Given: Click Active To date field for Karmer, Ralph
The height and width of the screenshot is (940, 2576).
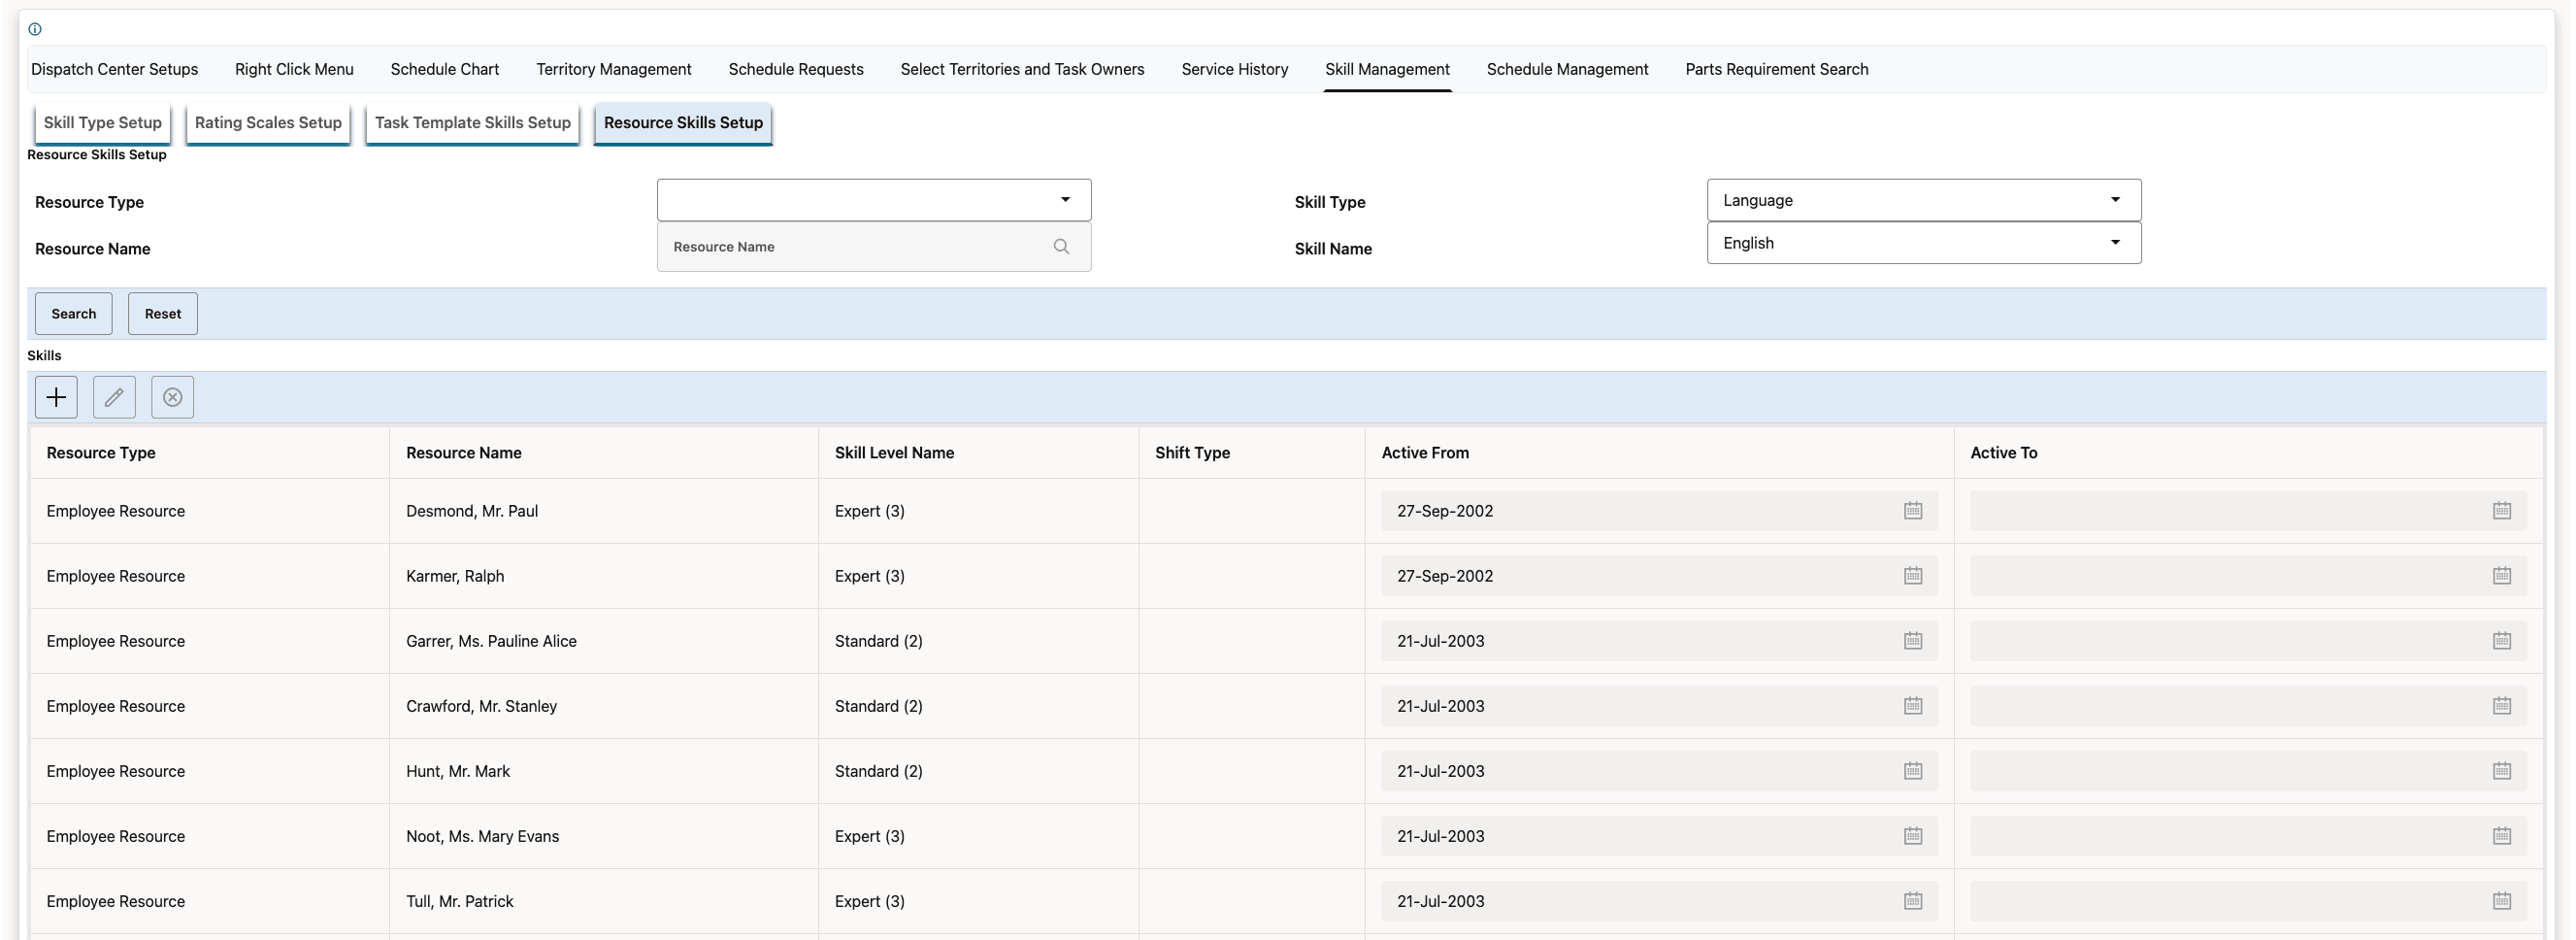Looking at the screenshot, I should [2248, 576].
